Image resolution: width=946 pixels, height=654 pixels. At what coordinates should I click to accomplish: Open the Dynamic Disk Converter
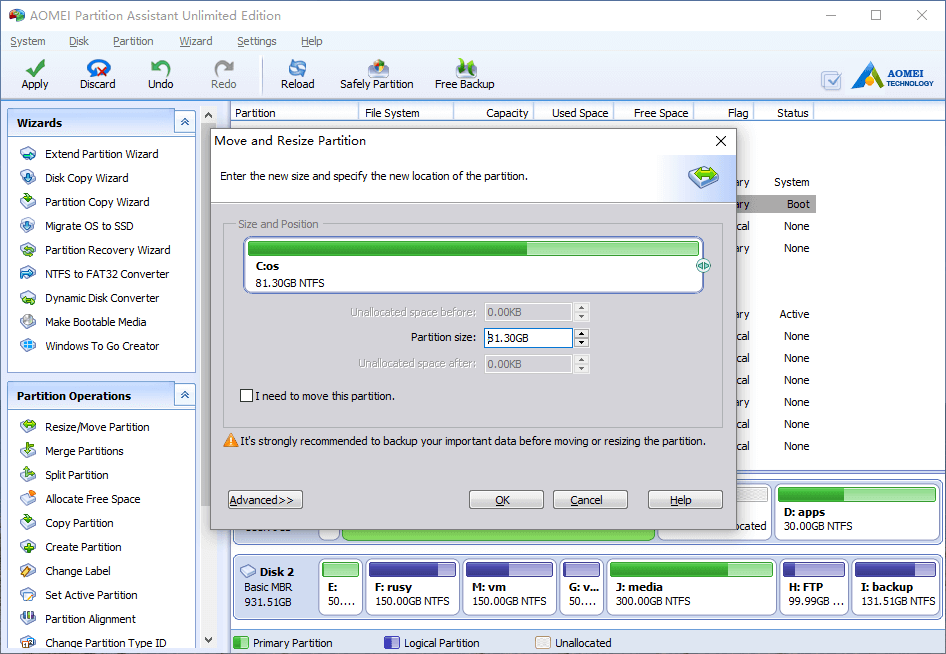(x=102, y=298)
